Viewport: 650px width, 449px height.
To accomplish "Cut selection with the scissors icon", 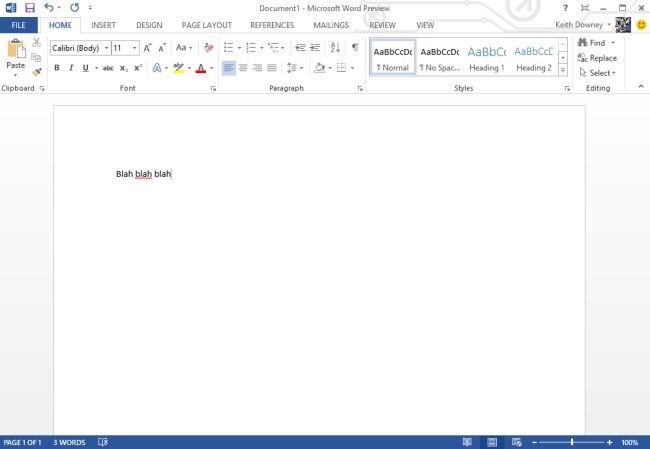I will 36,42.
